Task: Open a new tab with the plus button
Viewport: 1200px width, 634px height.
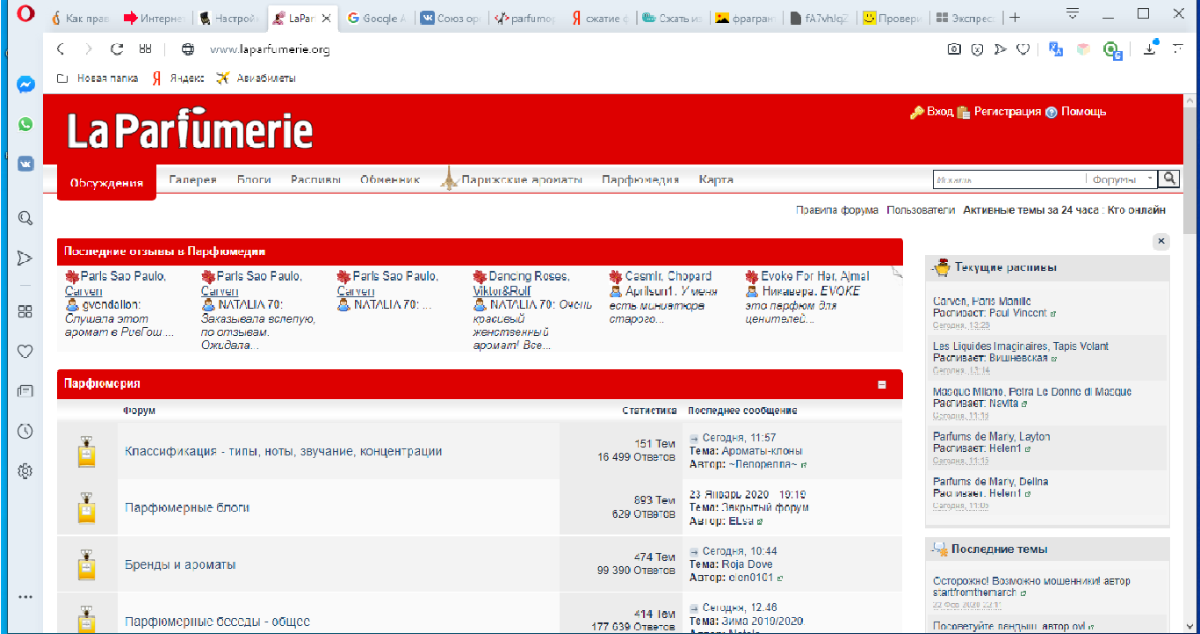Action: (1014, 18)
